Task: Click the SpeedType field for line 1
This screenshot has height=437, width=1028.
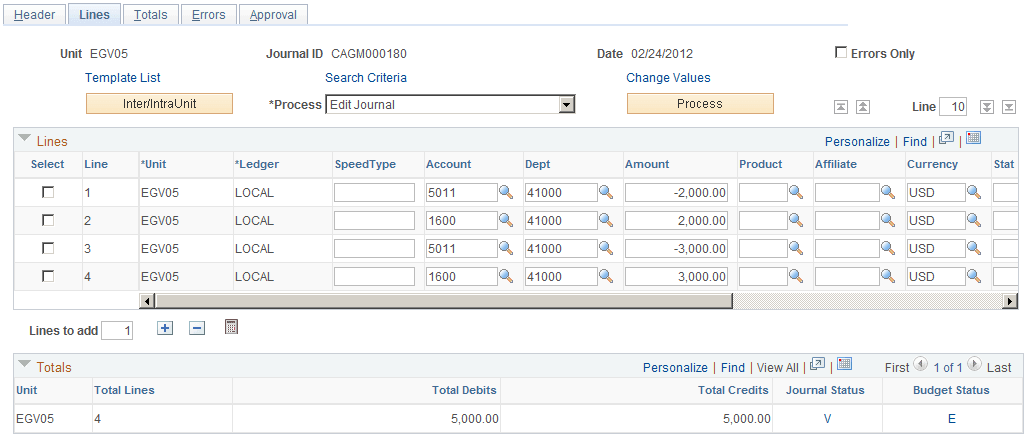Action: click(x=374, y=193)
